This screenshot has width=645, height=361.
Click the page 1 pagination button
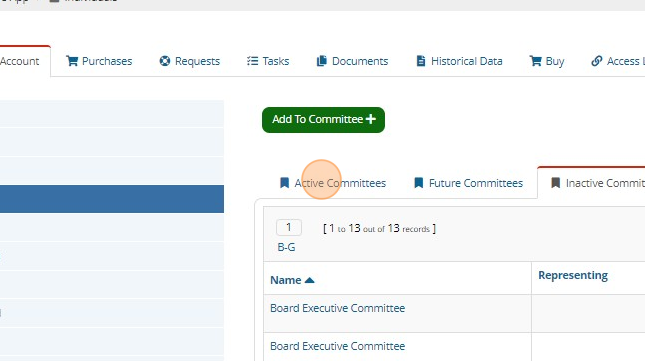point(289,227)
